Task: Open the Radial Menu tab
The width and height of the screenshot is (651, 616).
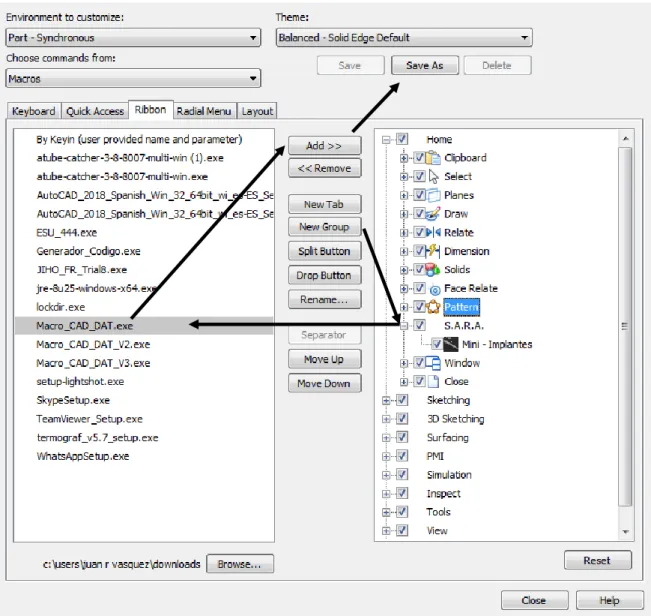Action: tap(204, 111)
